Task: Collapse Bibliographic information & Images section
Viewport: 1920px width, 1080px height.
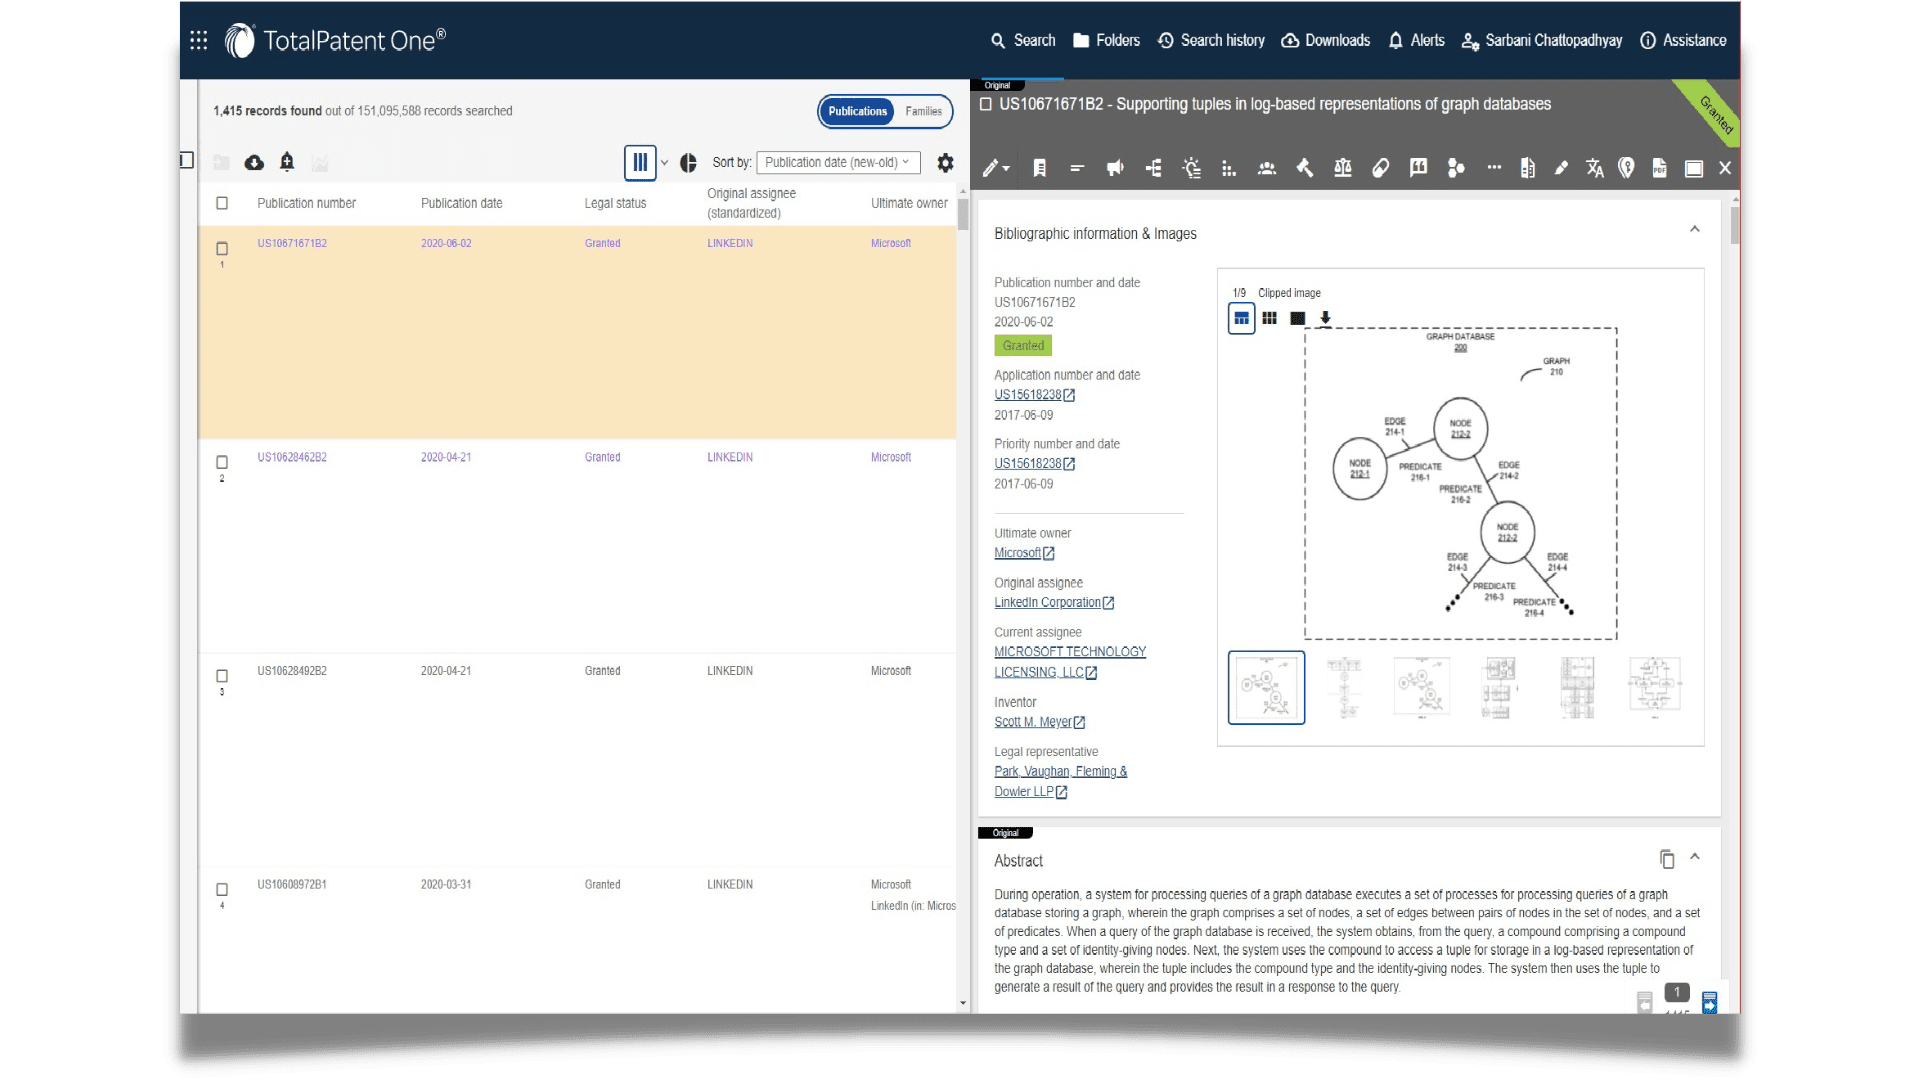Action: pyautogui.click(x=1695, y=229)
